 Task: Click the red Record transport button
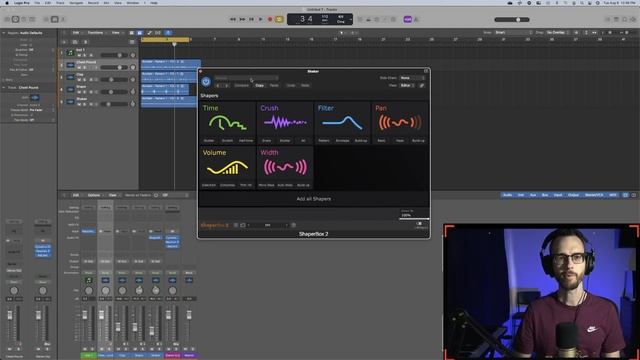tap(270, 19)
